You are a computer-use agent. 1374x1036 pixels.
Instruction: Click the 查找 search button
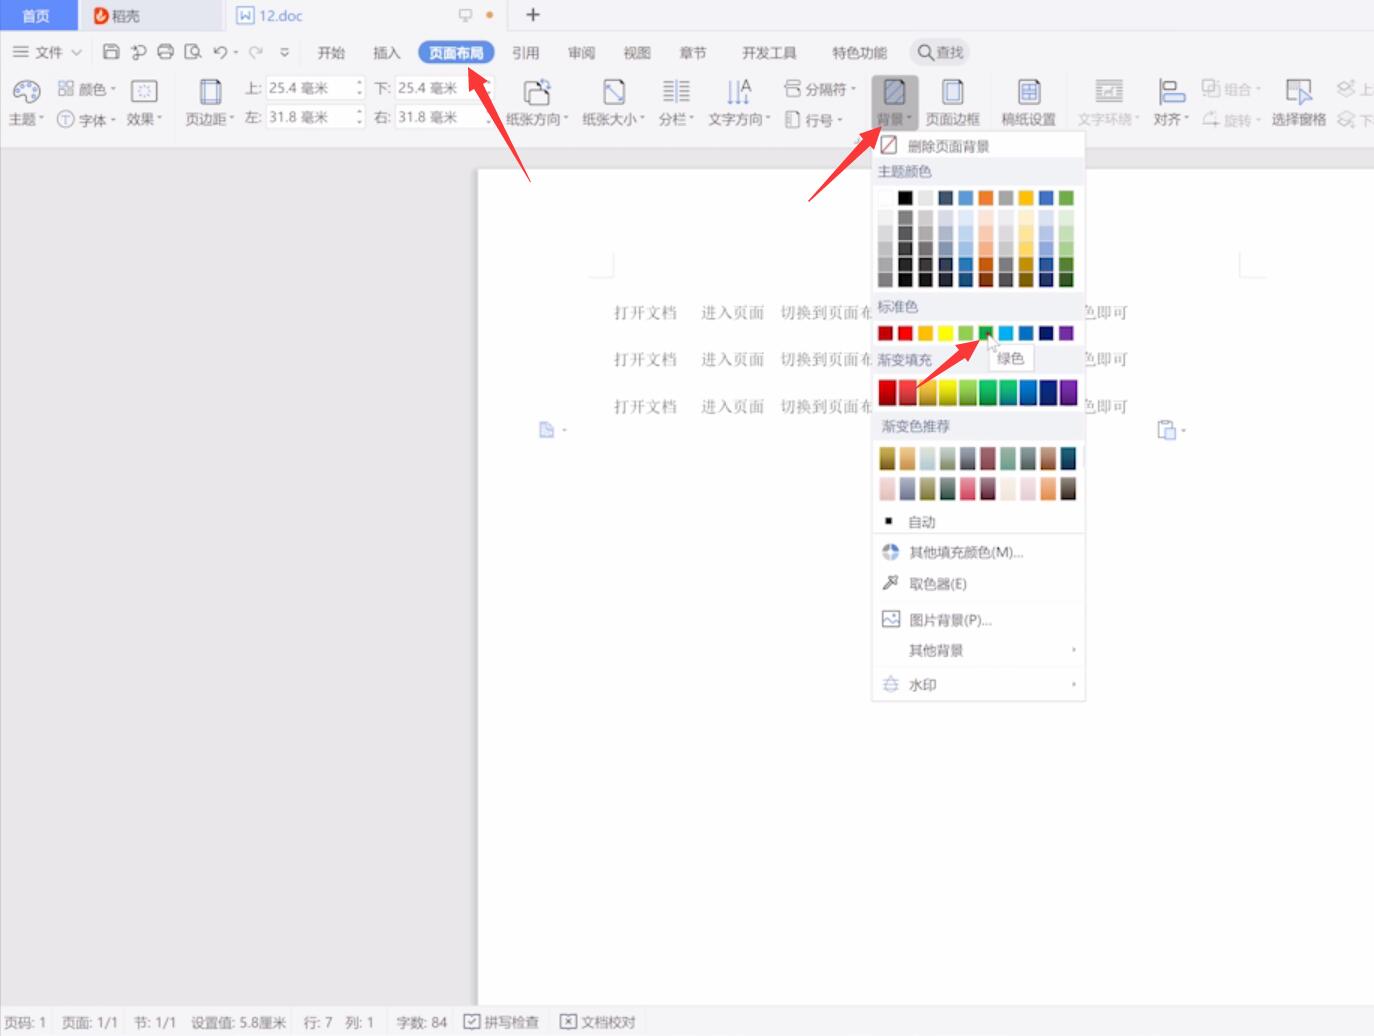940,52
